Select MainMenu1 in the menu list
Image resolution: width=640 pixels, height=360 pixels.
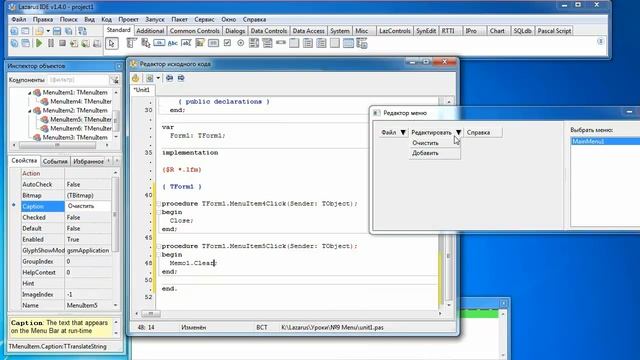605,141
